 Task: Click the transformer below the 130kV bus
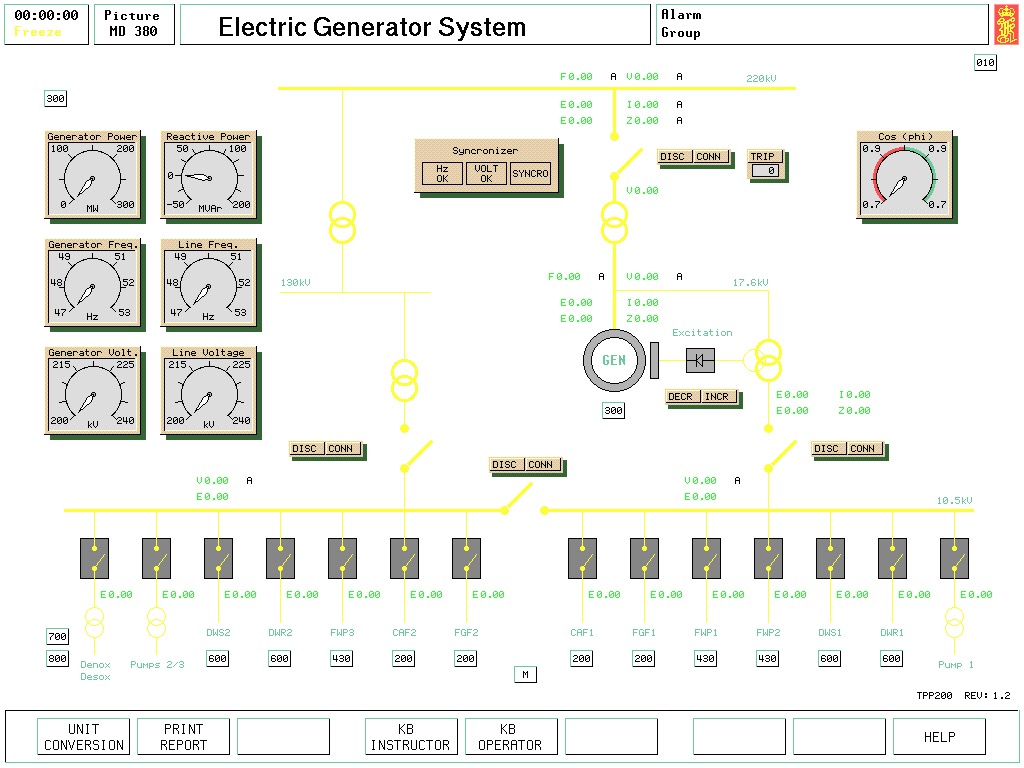pos(404,380)
